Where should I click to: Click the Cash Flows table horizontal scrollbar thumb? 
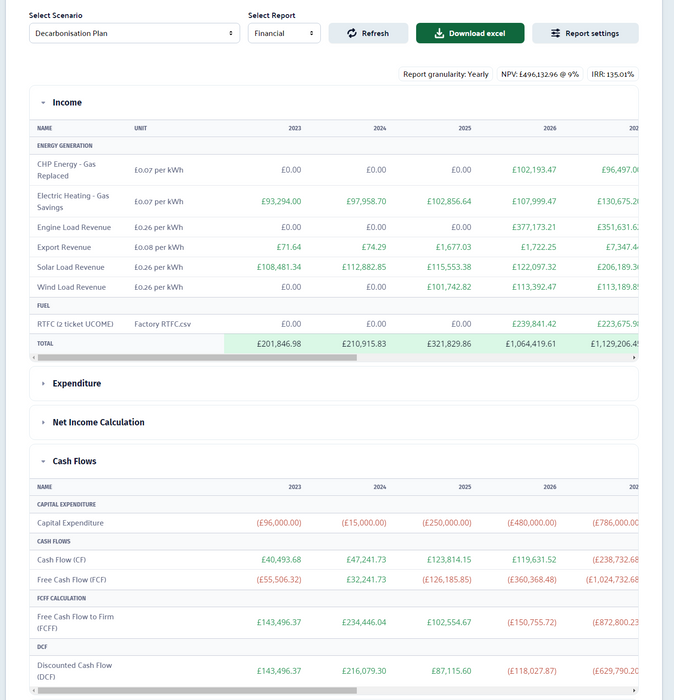(197, 691)
